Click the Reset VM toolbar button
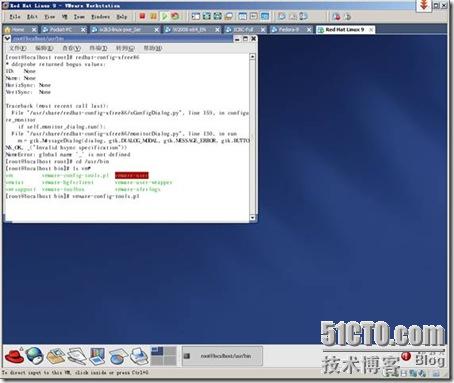The image size is (454, 383). pyautogui.click(x=175, y=16)
